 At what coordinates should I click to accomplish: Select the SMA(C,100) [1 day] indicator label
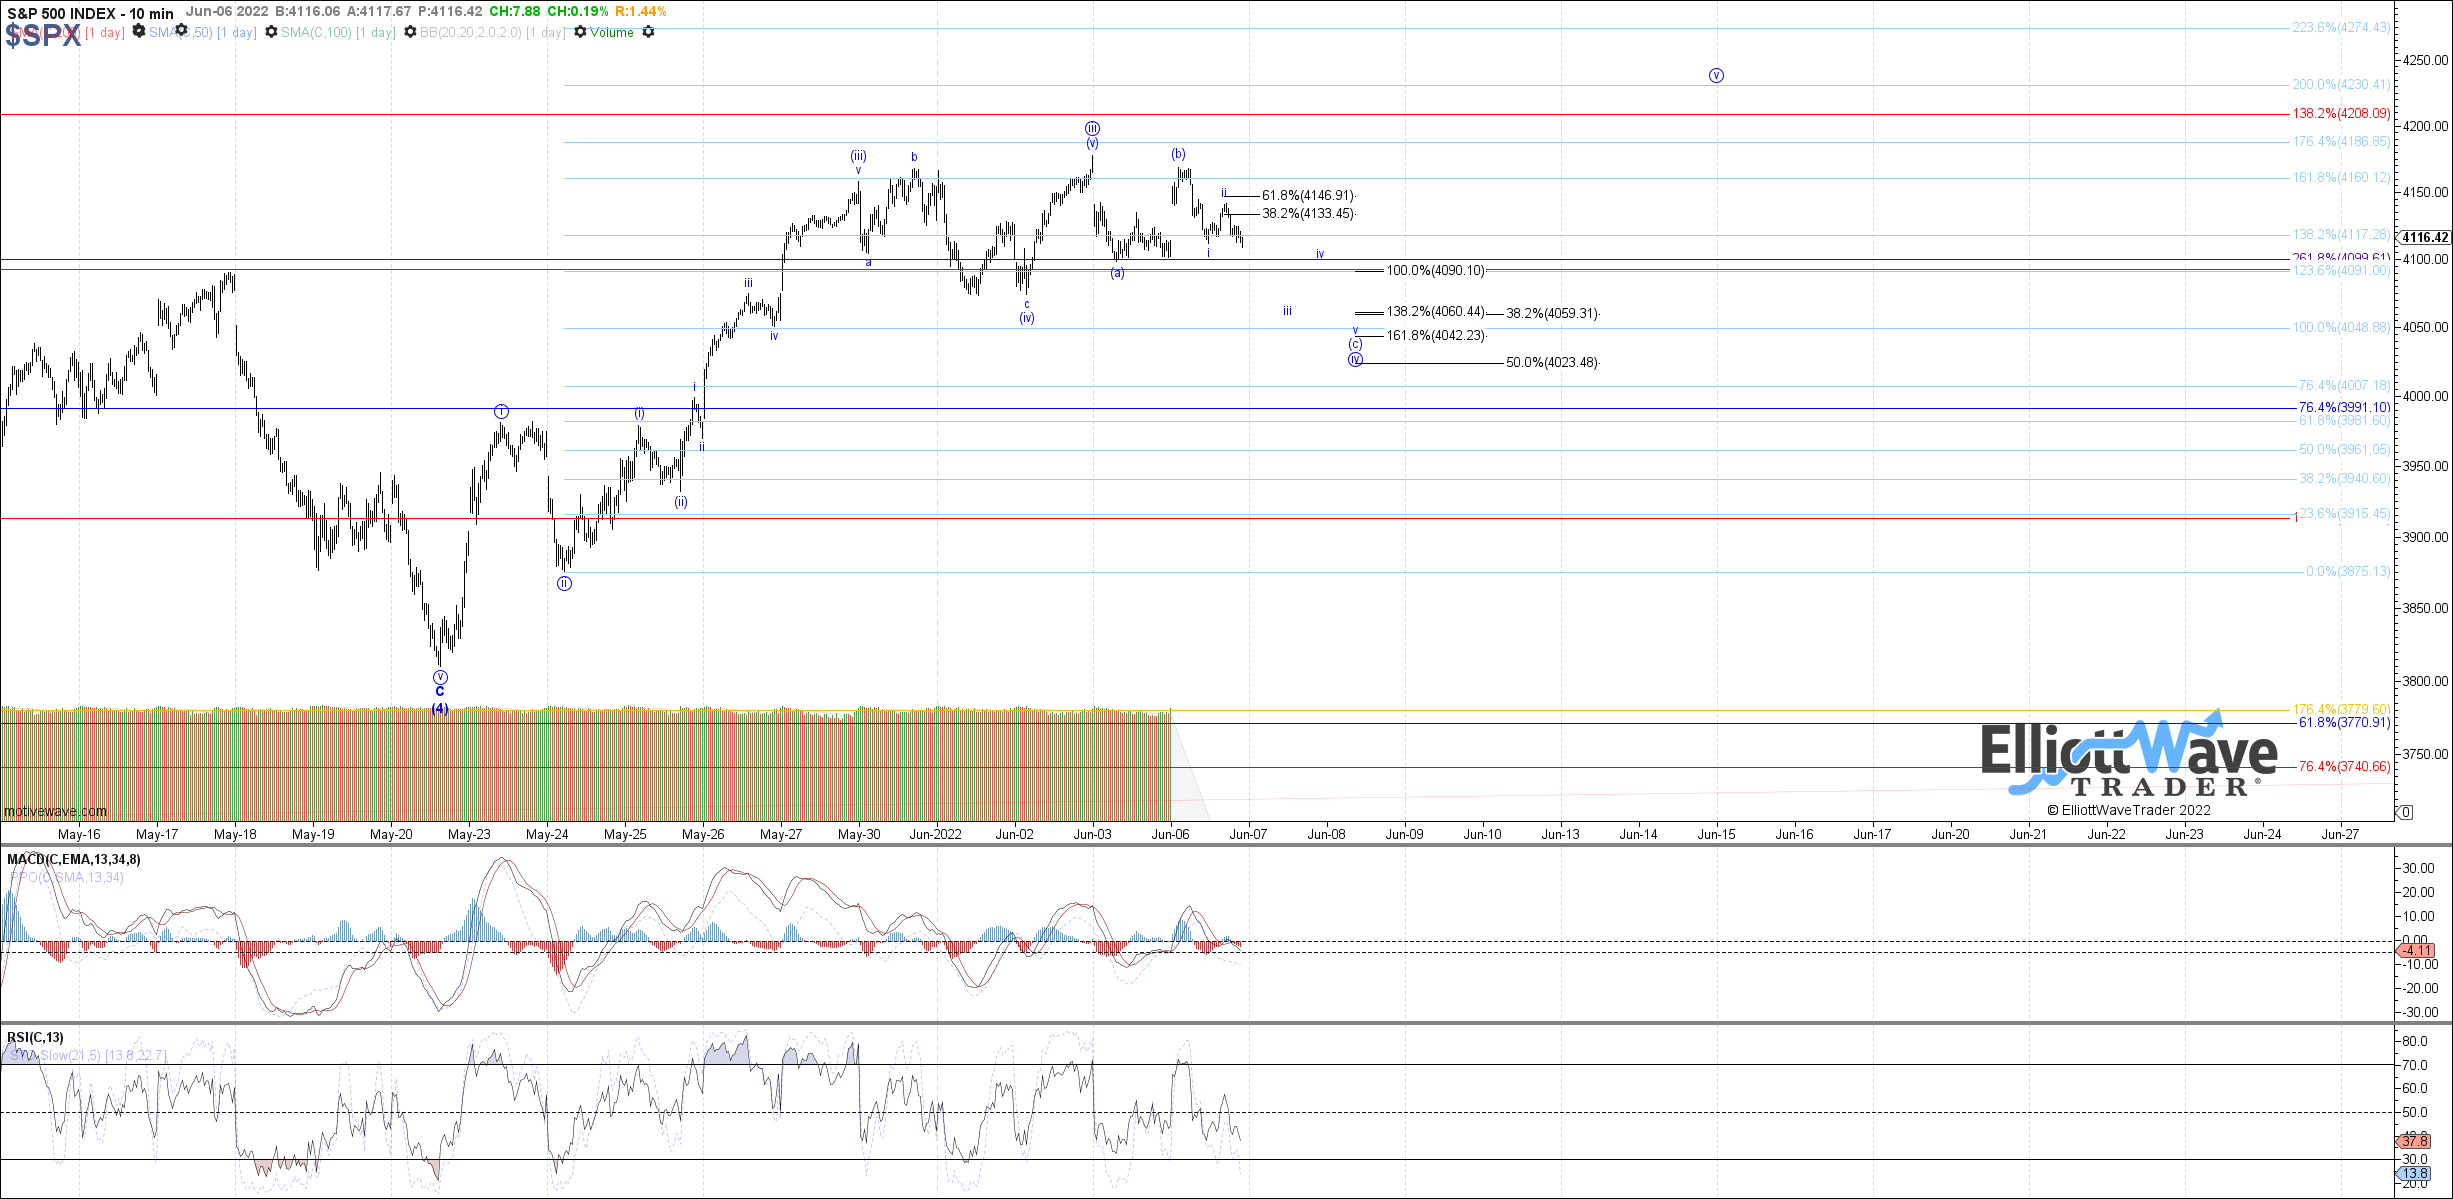click(x=338, y=33)
